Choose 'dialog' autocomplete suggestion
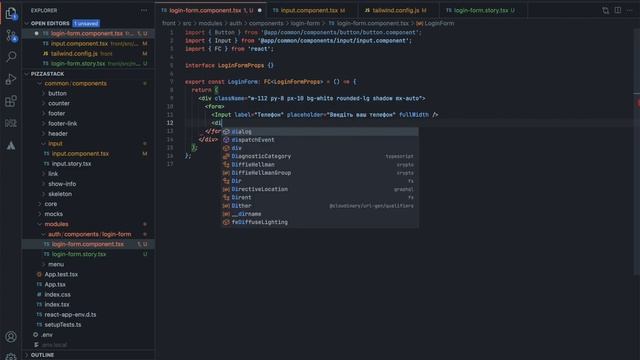Image resolution: width=640 pixels, height=360 pixels. [320, 132]
